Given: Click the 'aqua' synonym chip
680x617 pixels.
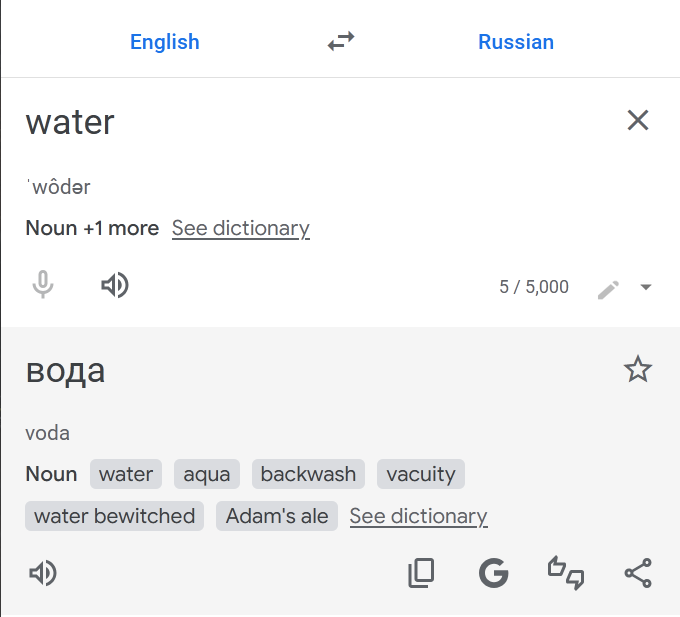Looking at the screenshot, I should 207,474.
